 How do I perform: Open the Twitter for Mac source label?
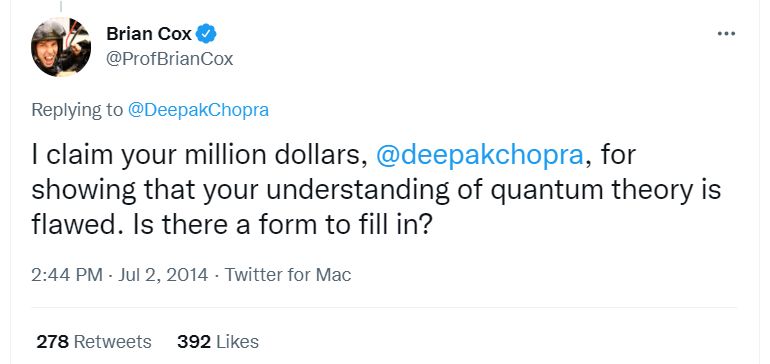[288, 275]
